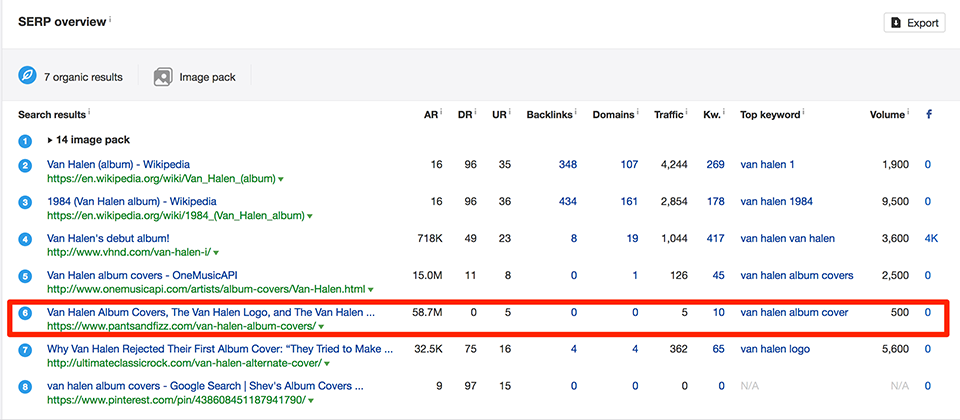Open URL dropdown for vhnd.com link
Screen dimensions: 960x420
coord(216,253)
